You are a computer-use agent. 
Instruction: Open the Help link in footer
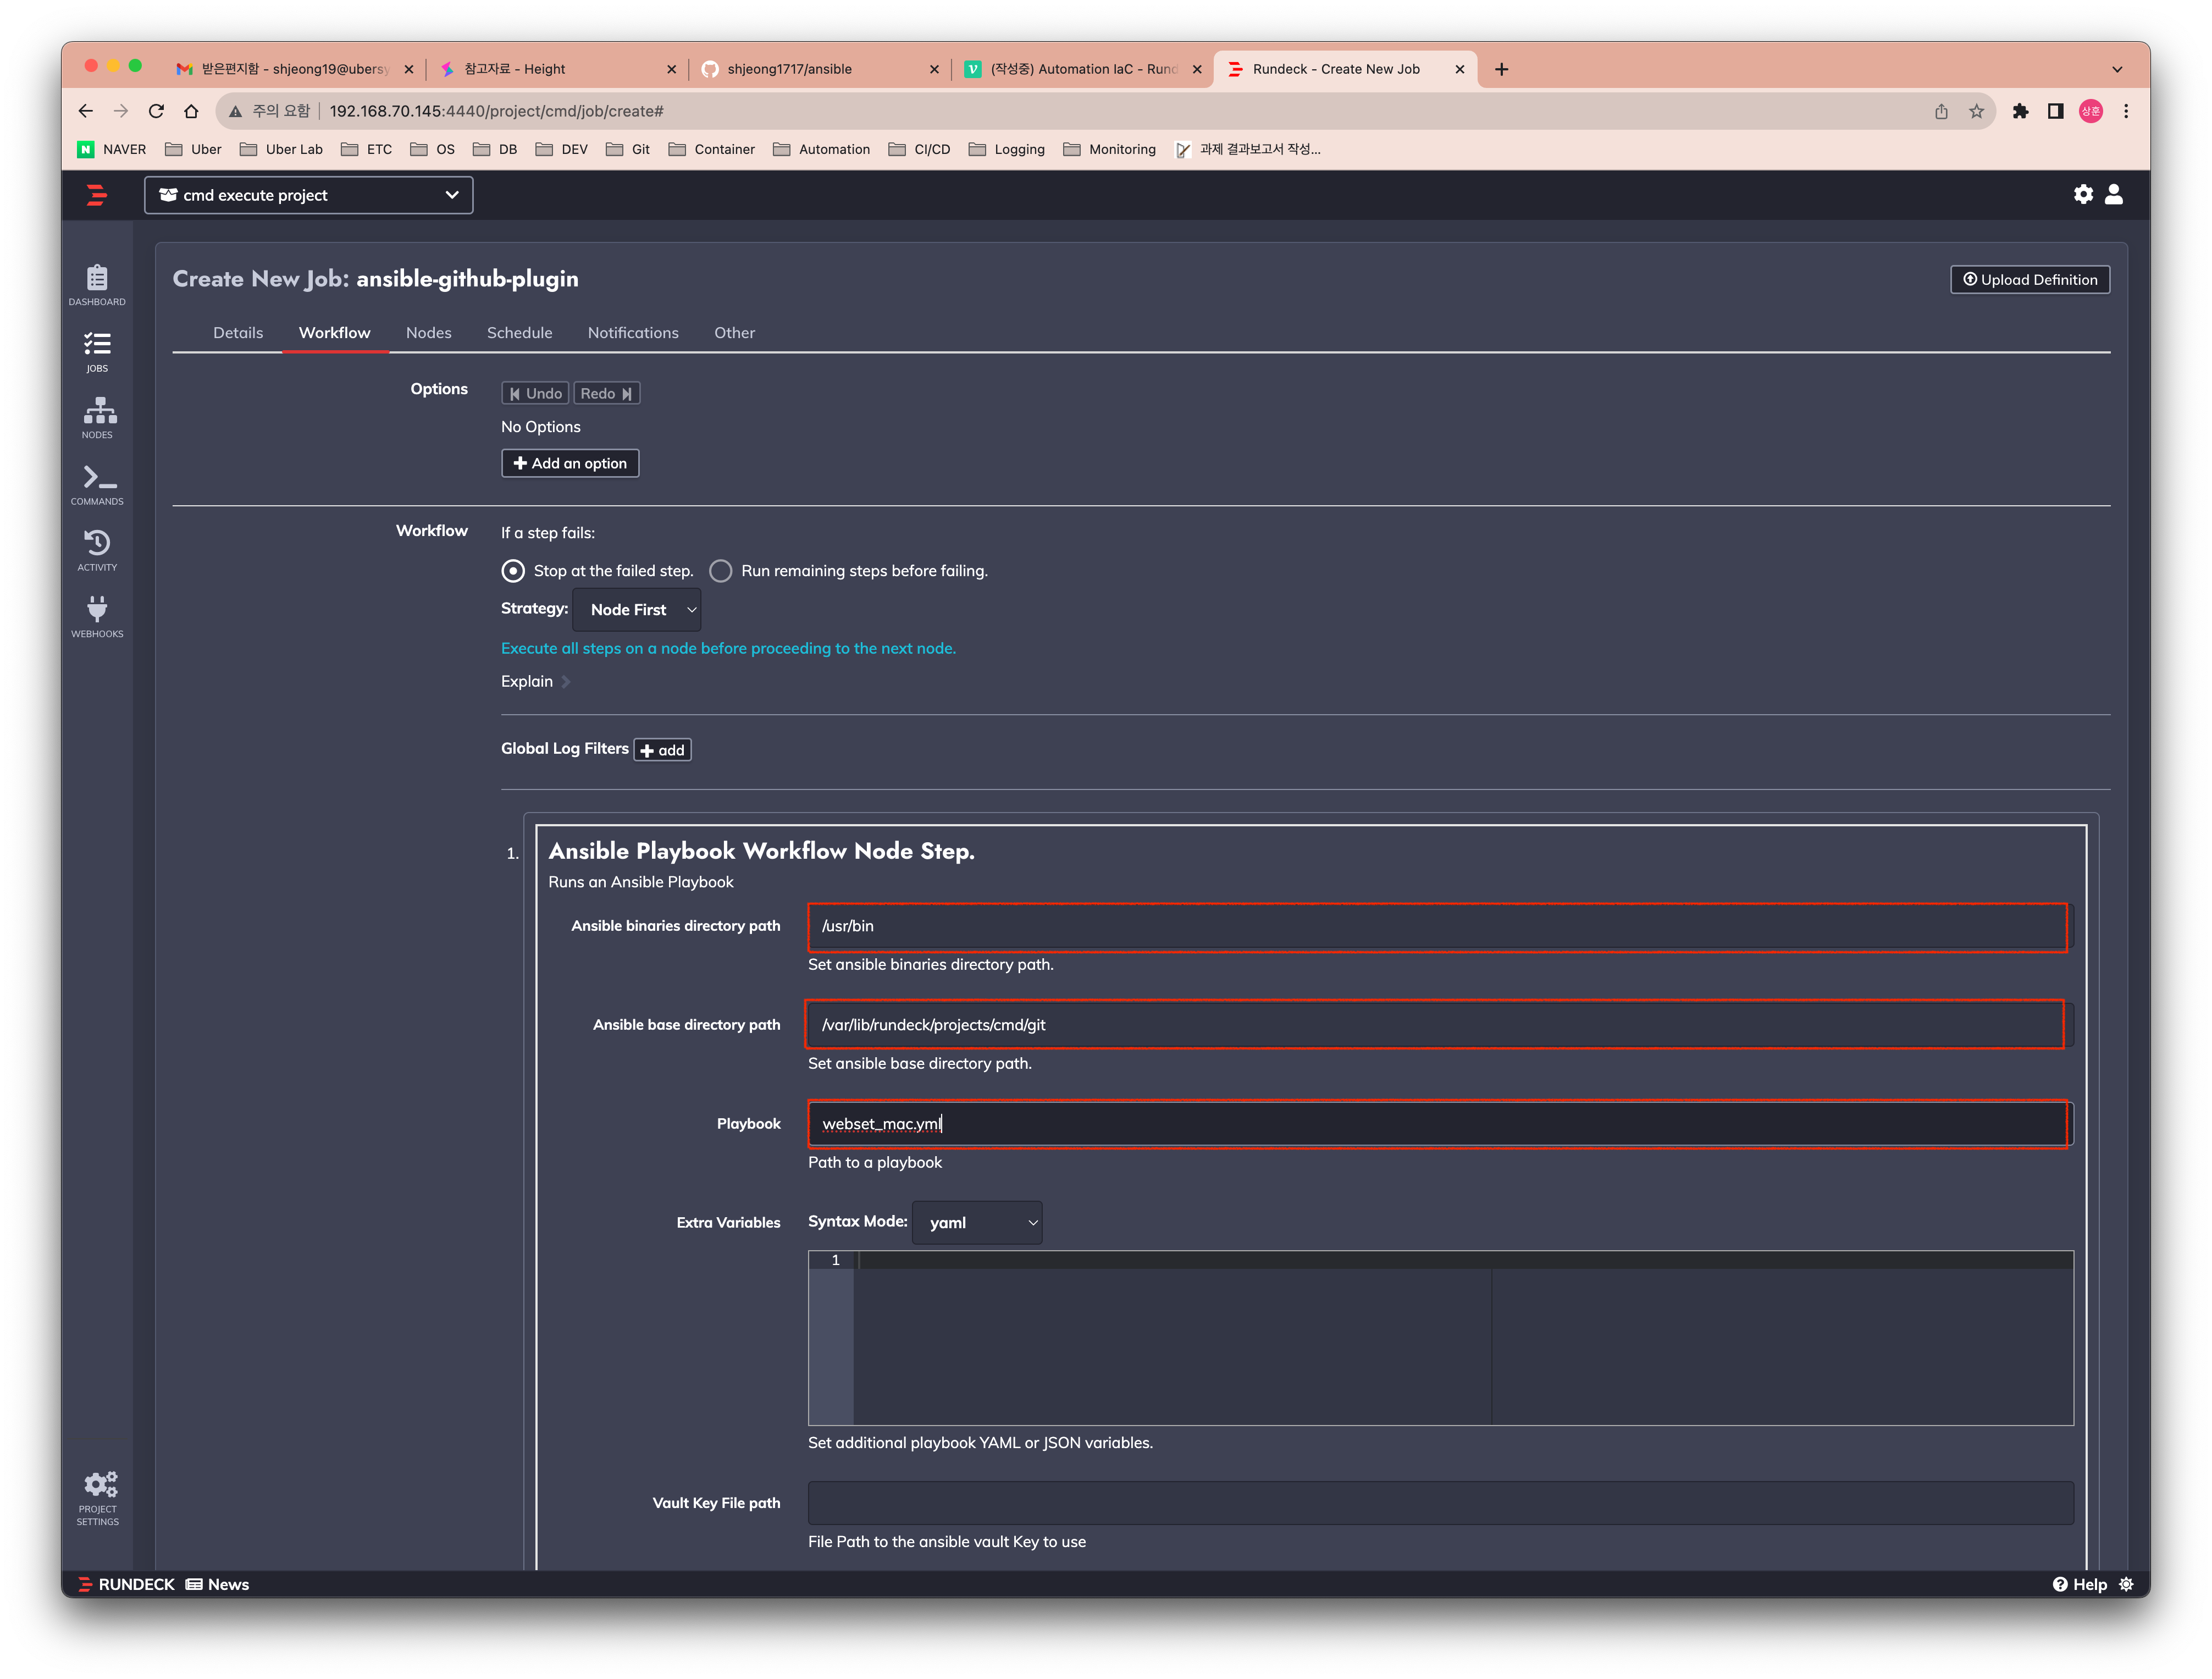2080,1584
